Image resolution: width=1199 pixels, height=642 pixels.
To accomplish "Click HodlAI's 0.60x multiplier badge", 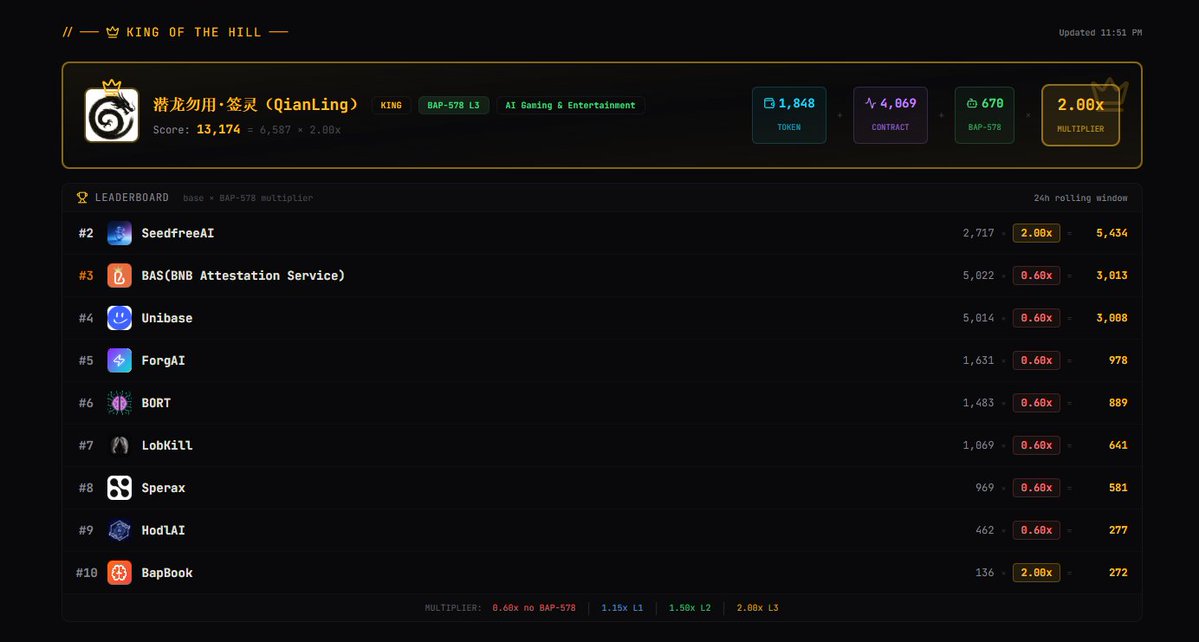I will click(1036, 530).
